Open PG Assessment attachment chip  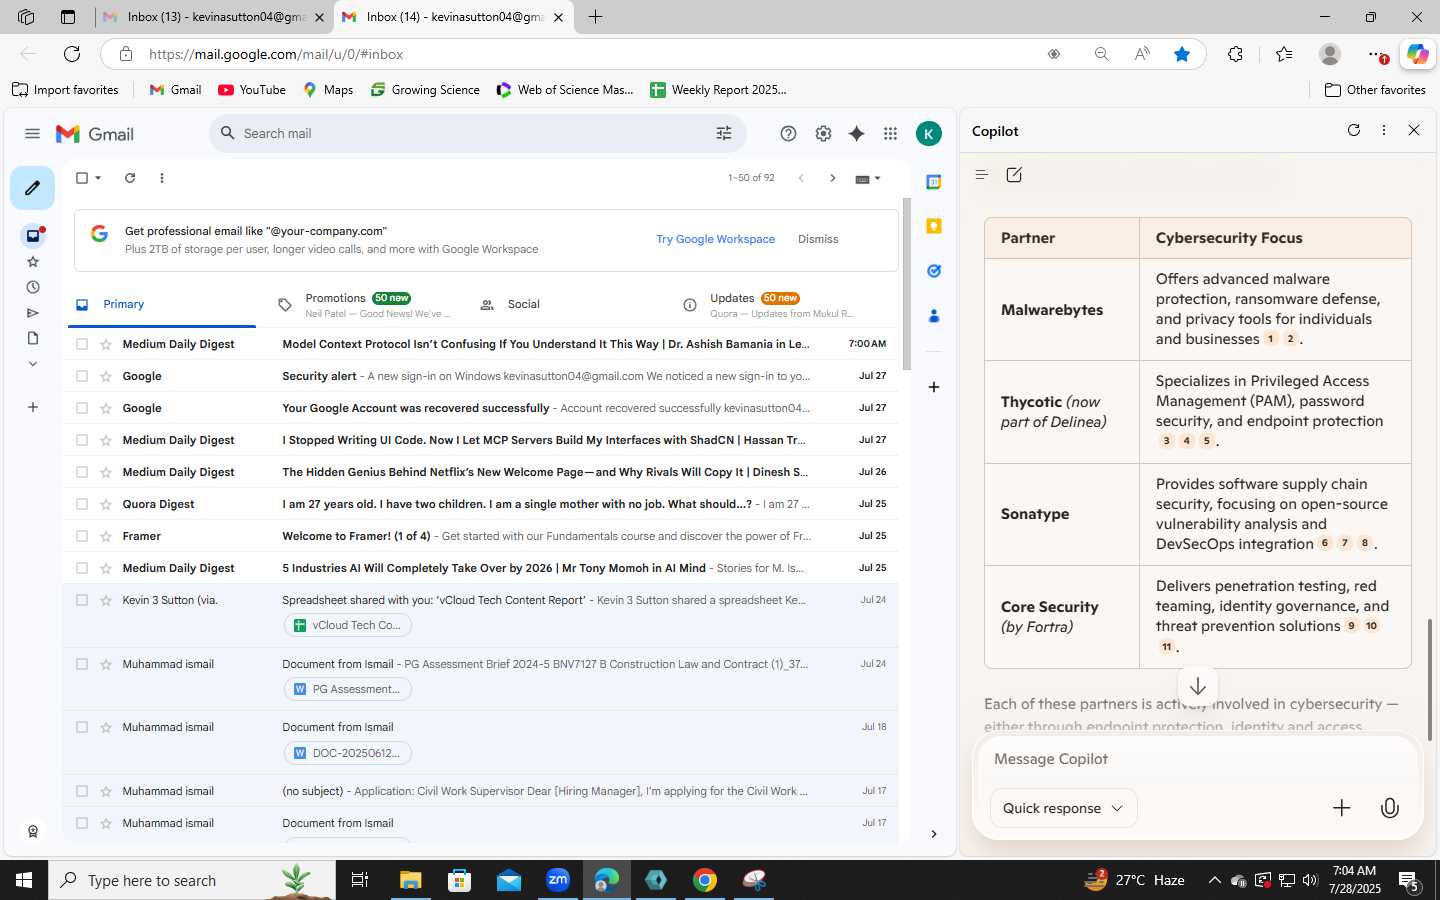click(x=348, y=689)
